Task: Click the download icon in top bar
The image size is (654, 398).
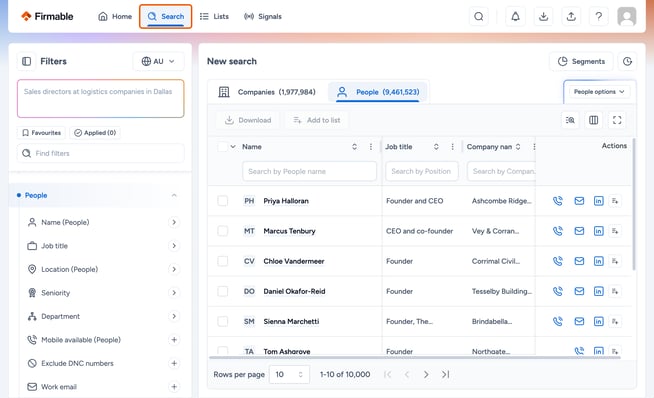Action: (x=543, y=16)
